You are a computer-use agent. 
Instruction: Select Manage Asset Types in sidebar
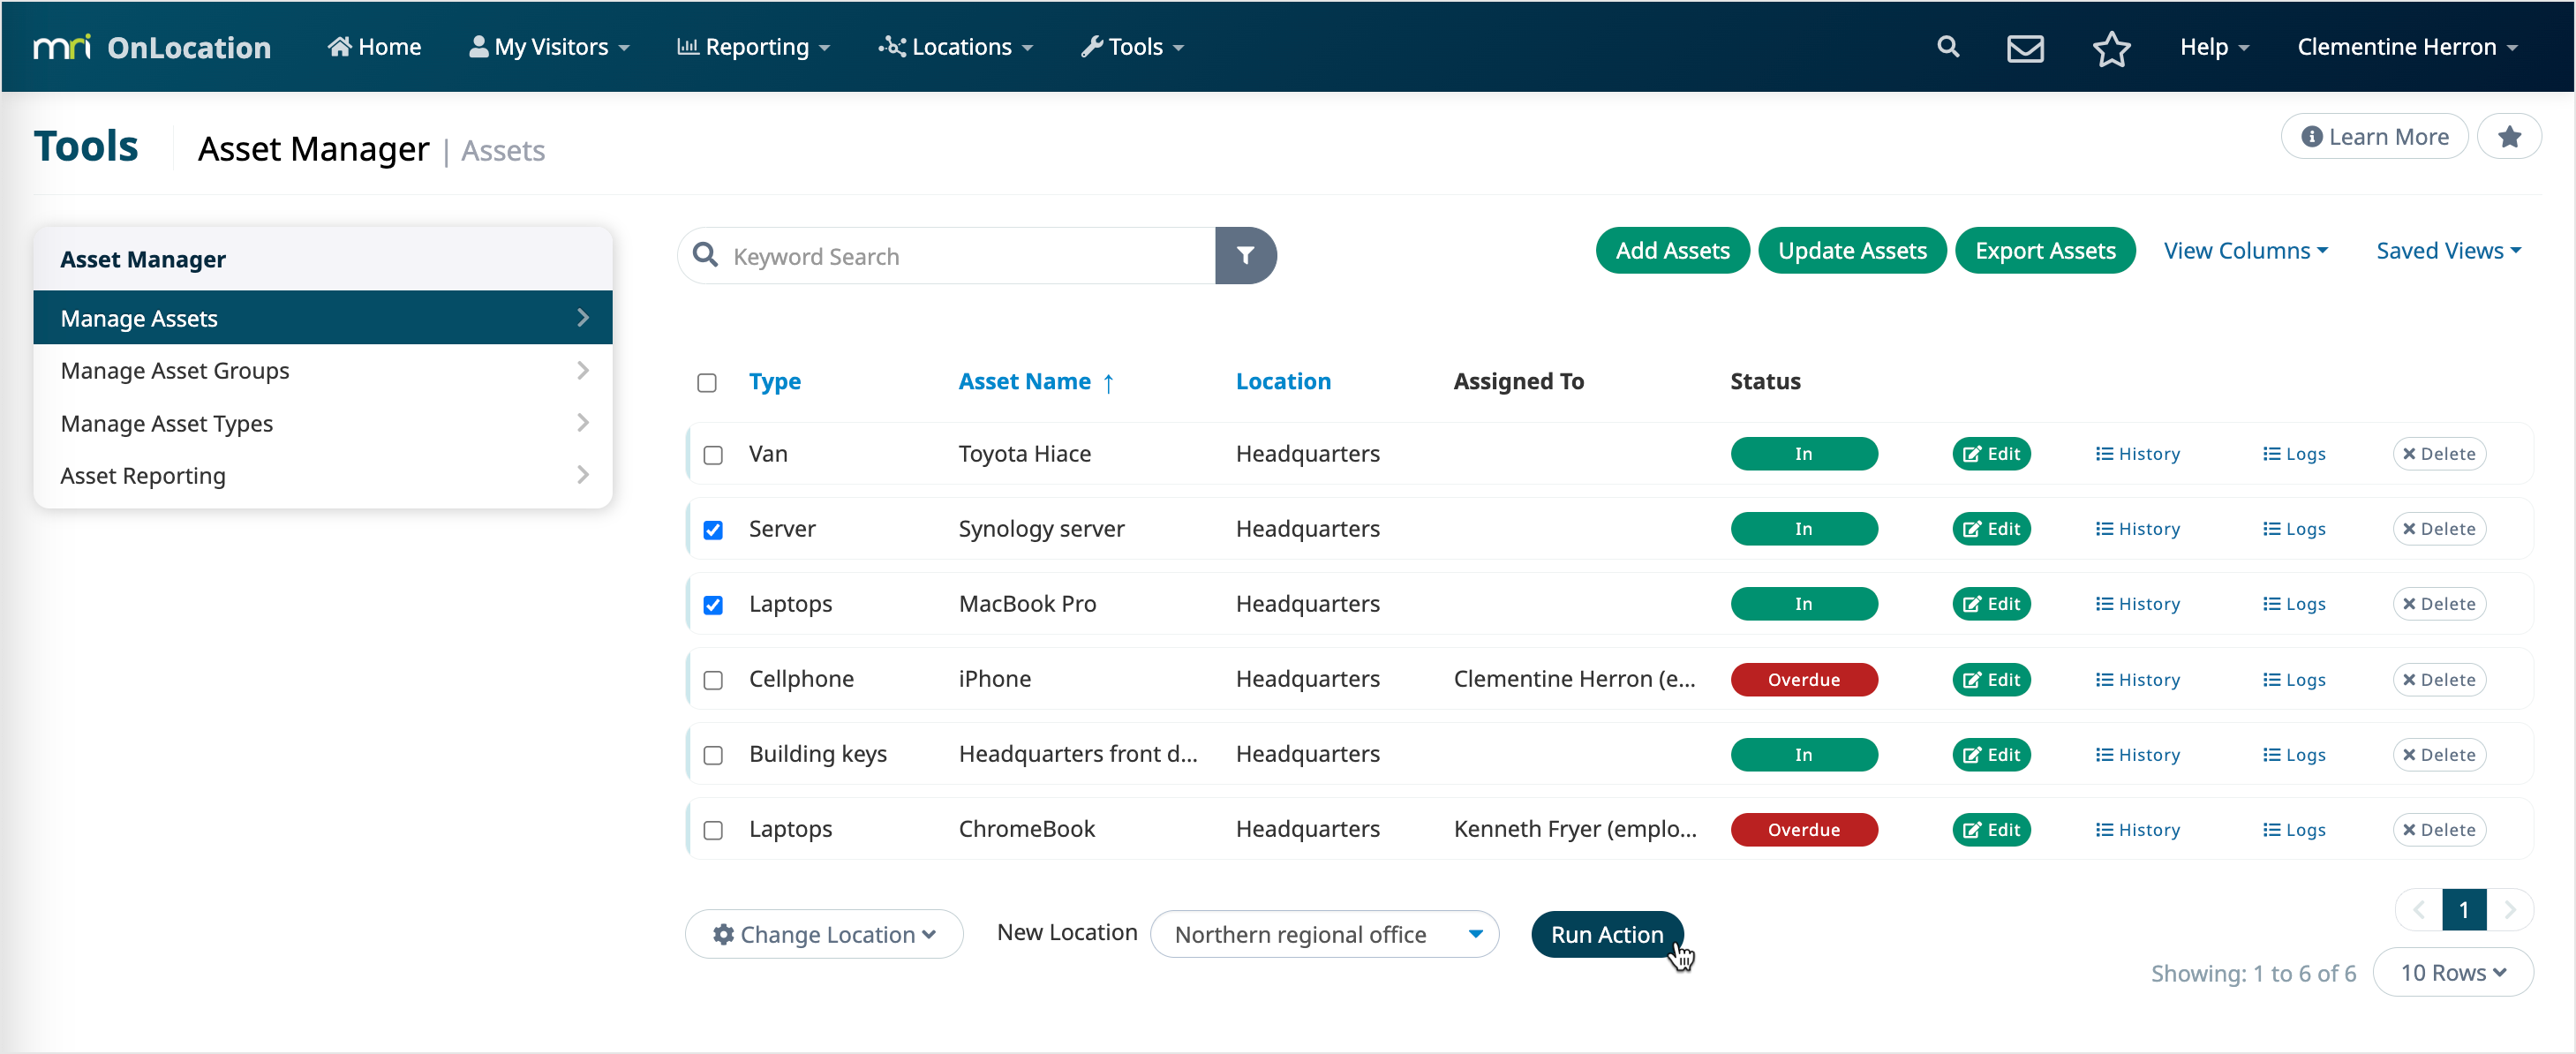point(322,423)
